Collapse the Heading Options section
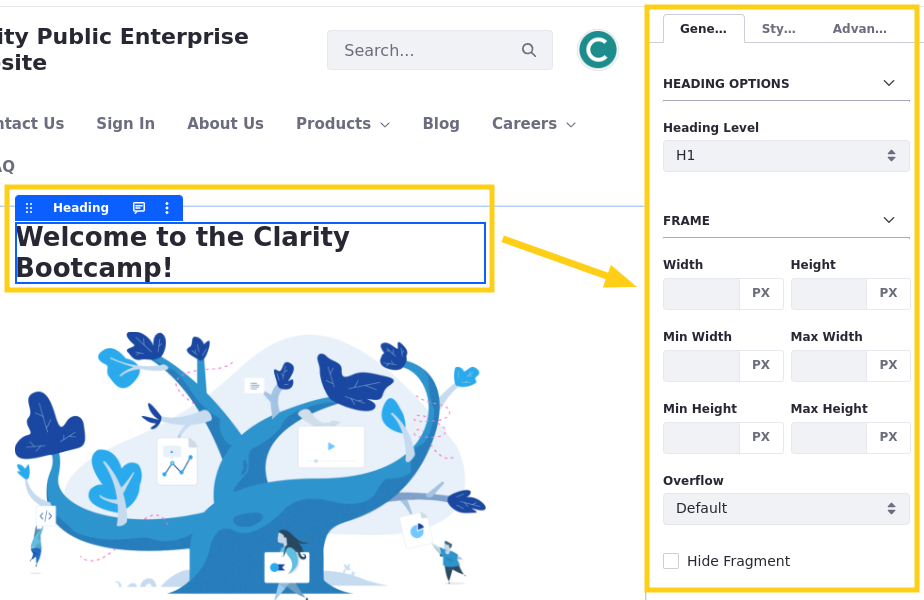The image size is (924, 600). click(889, 83)
